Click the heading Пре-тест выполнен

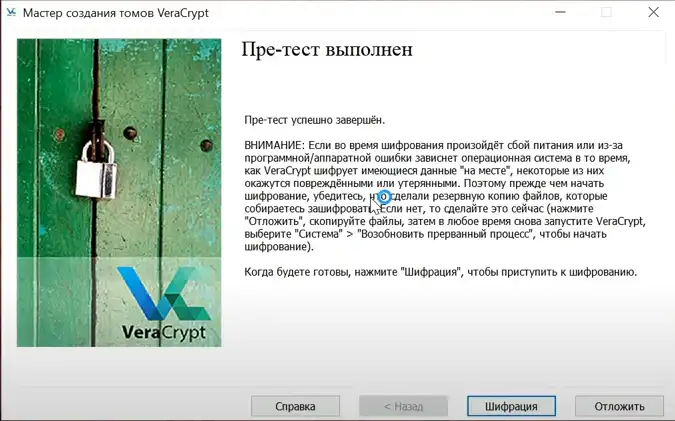(x=327, y=51)
